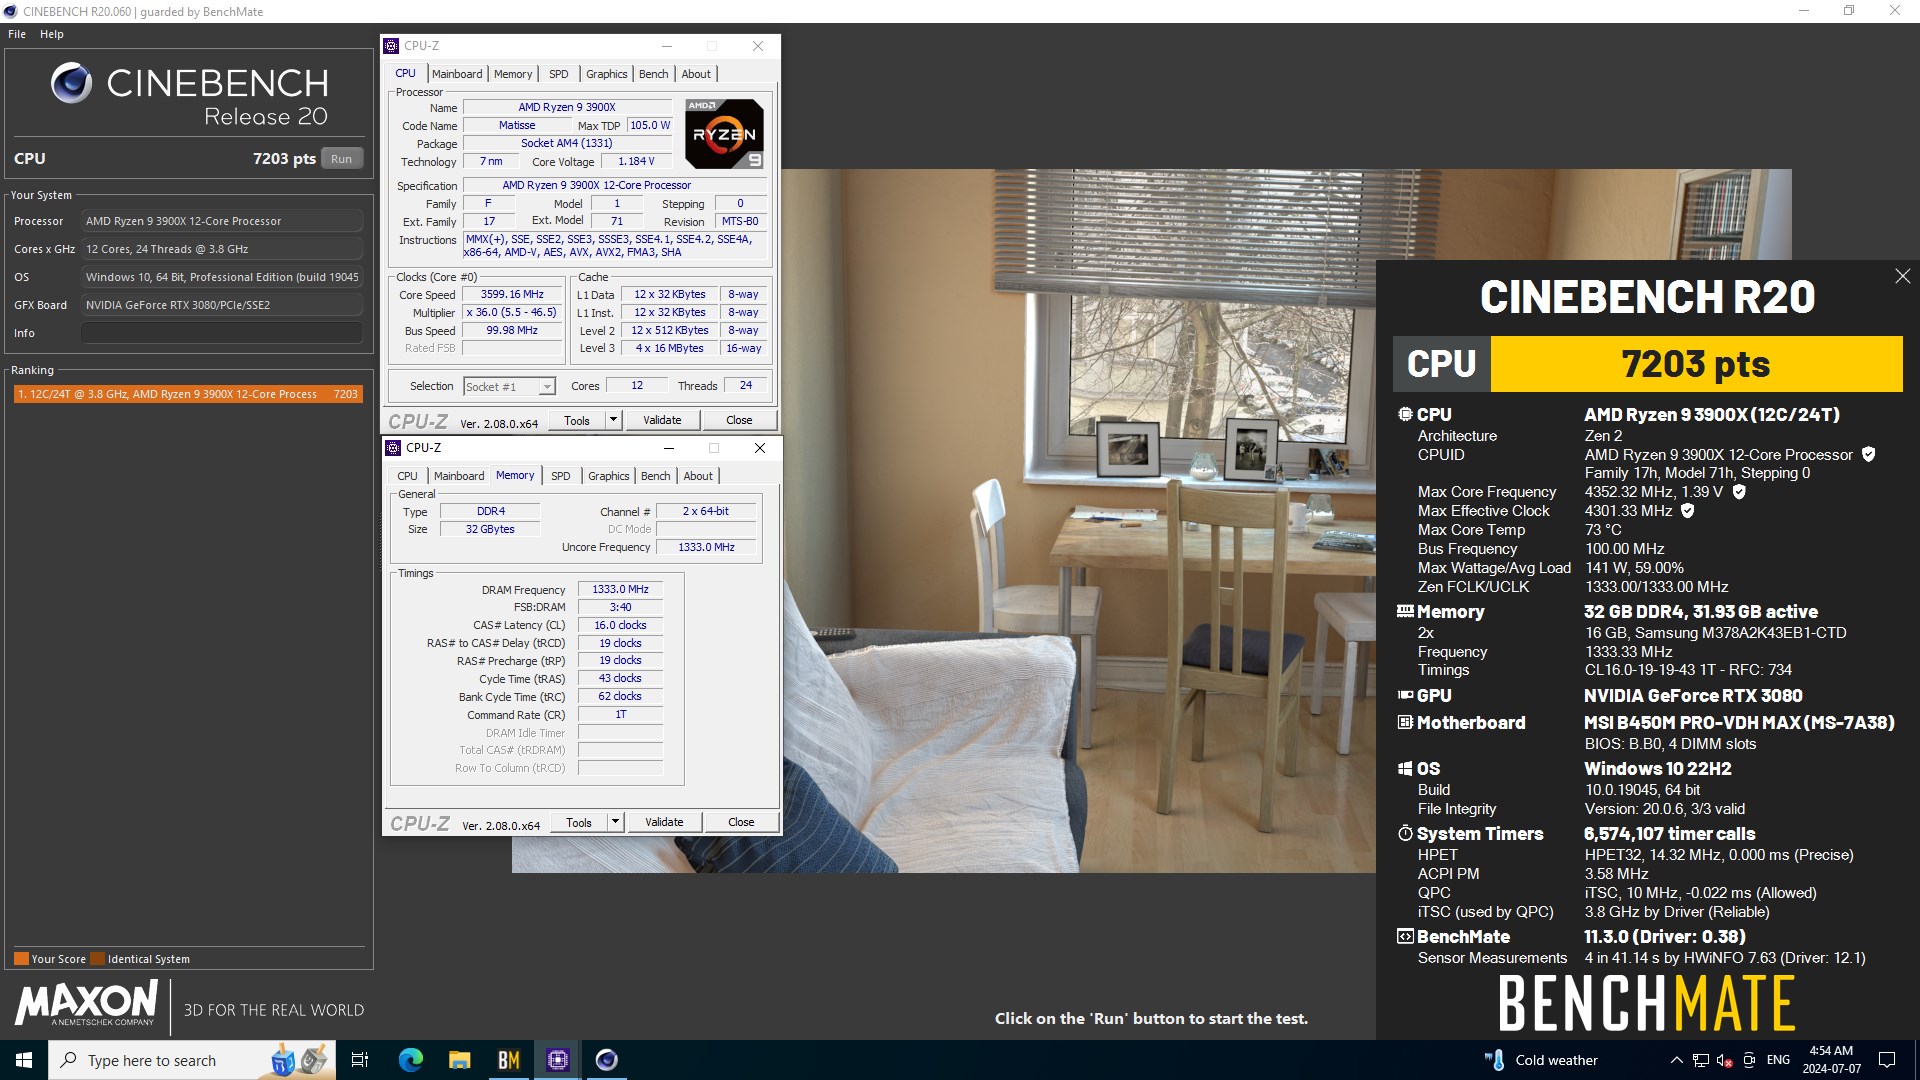This screenshot has width=1920, height=1080.
Task: Click verified shield icon next to Max Core Frequency
Action: 1739,492
